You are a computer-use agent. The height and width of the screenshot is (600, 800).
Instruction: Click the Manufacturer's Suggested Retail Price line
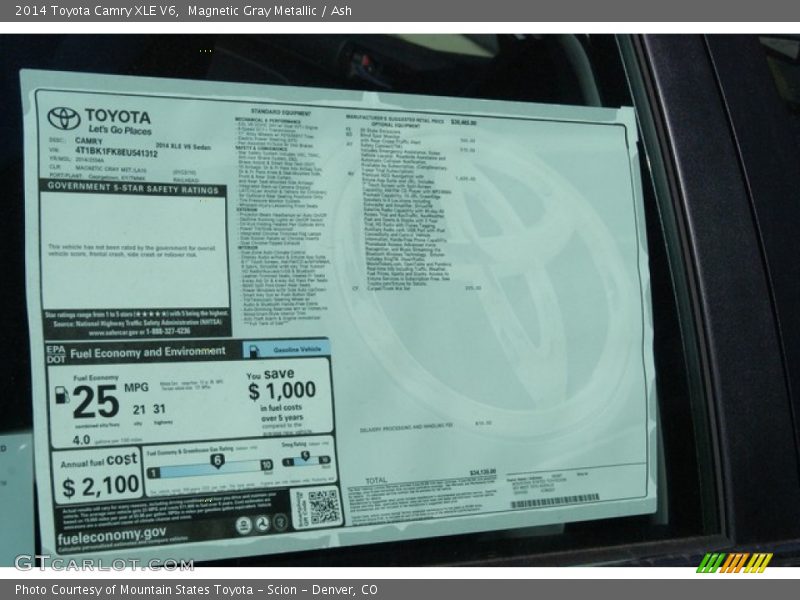pos(411,120)
